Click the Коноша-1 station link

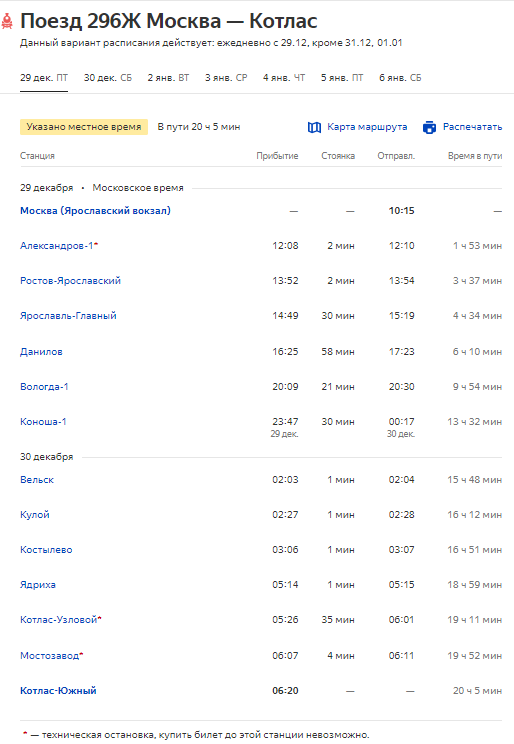pos(43,421)
